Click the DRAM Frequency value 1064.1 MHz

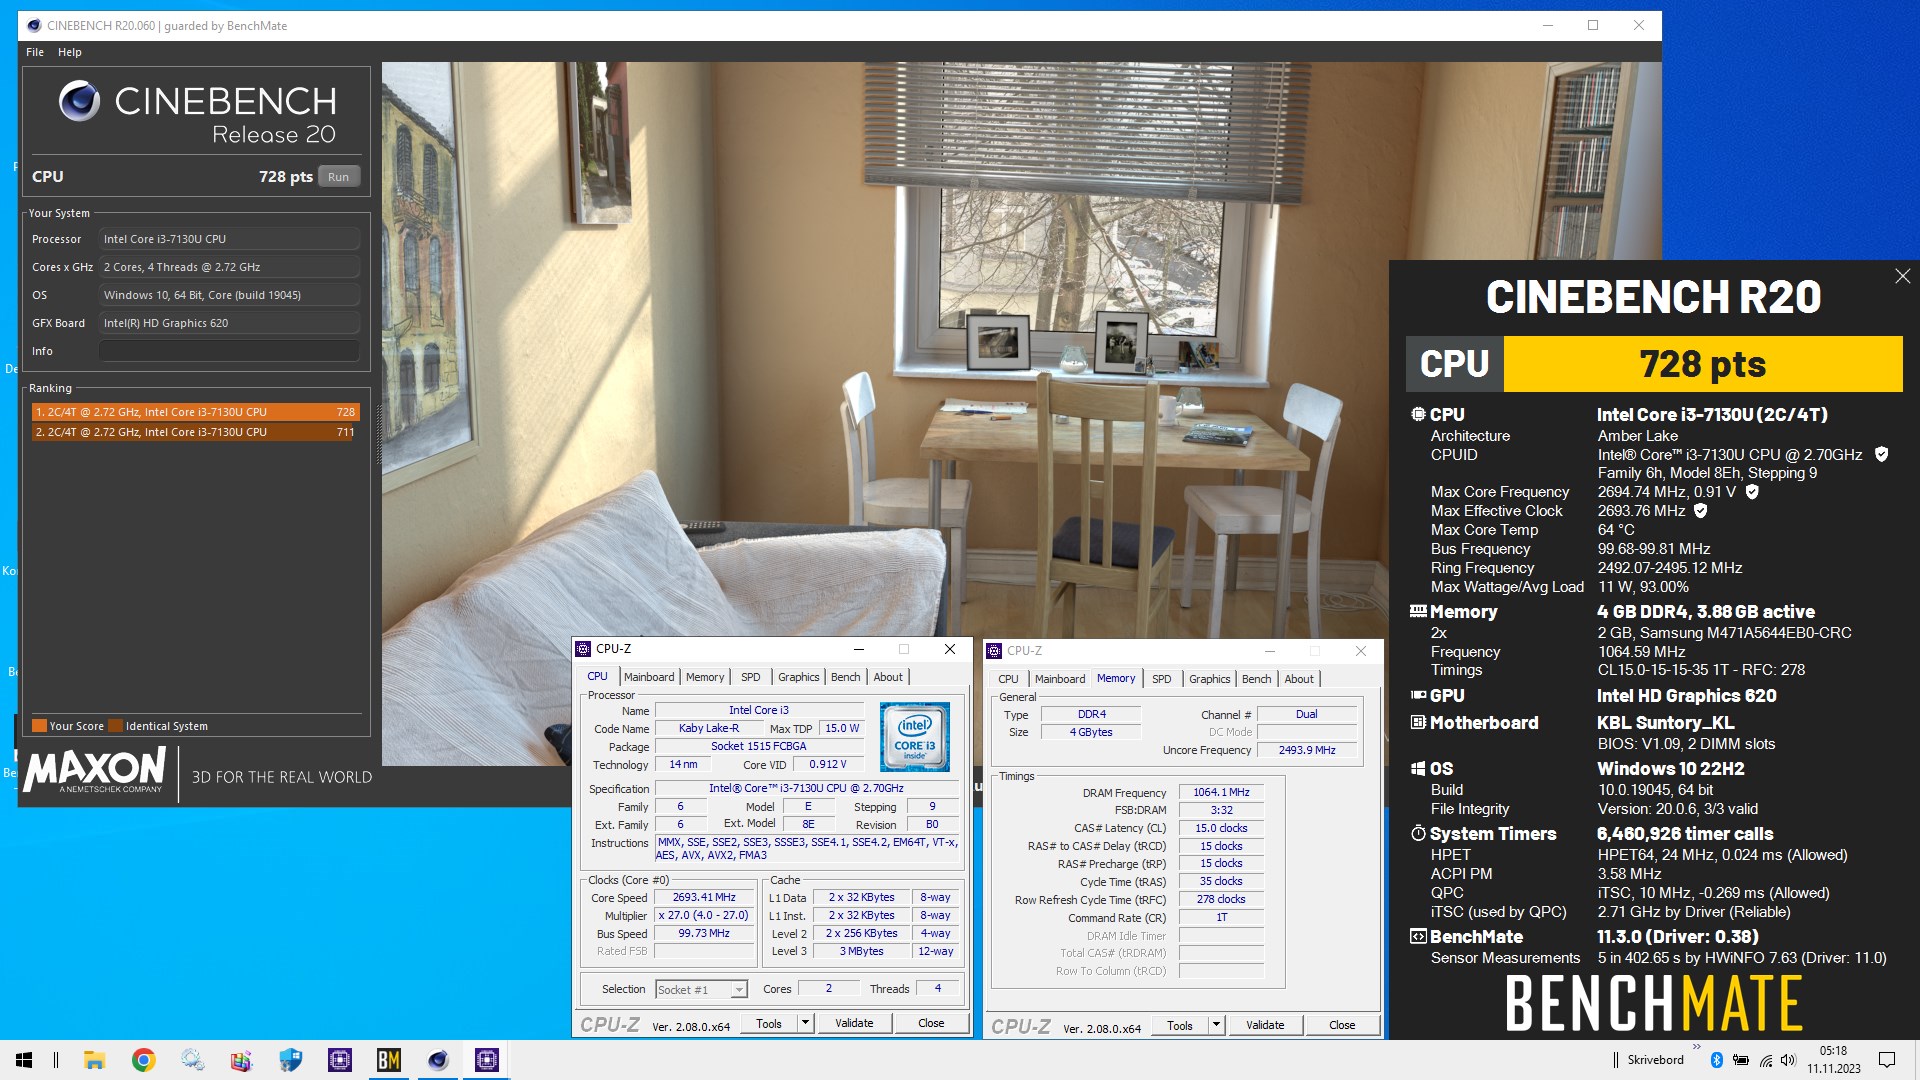[x=1221, y=792]
